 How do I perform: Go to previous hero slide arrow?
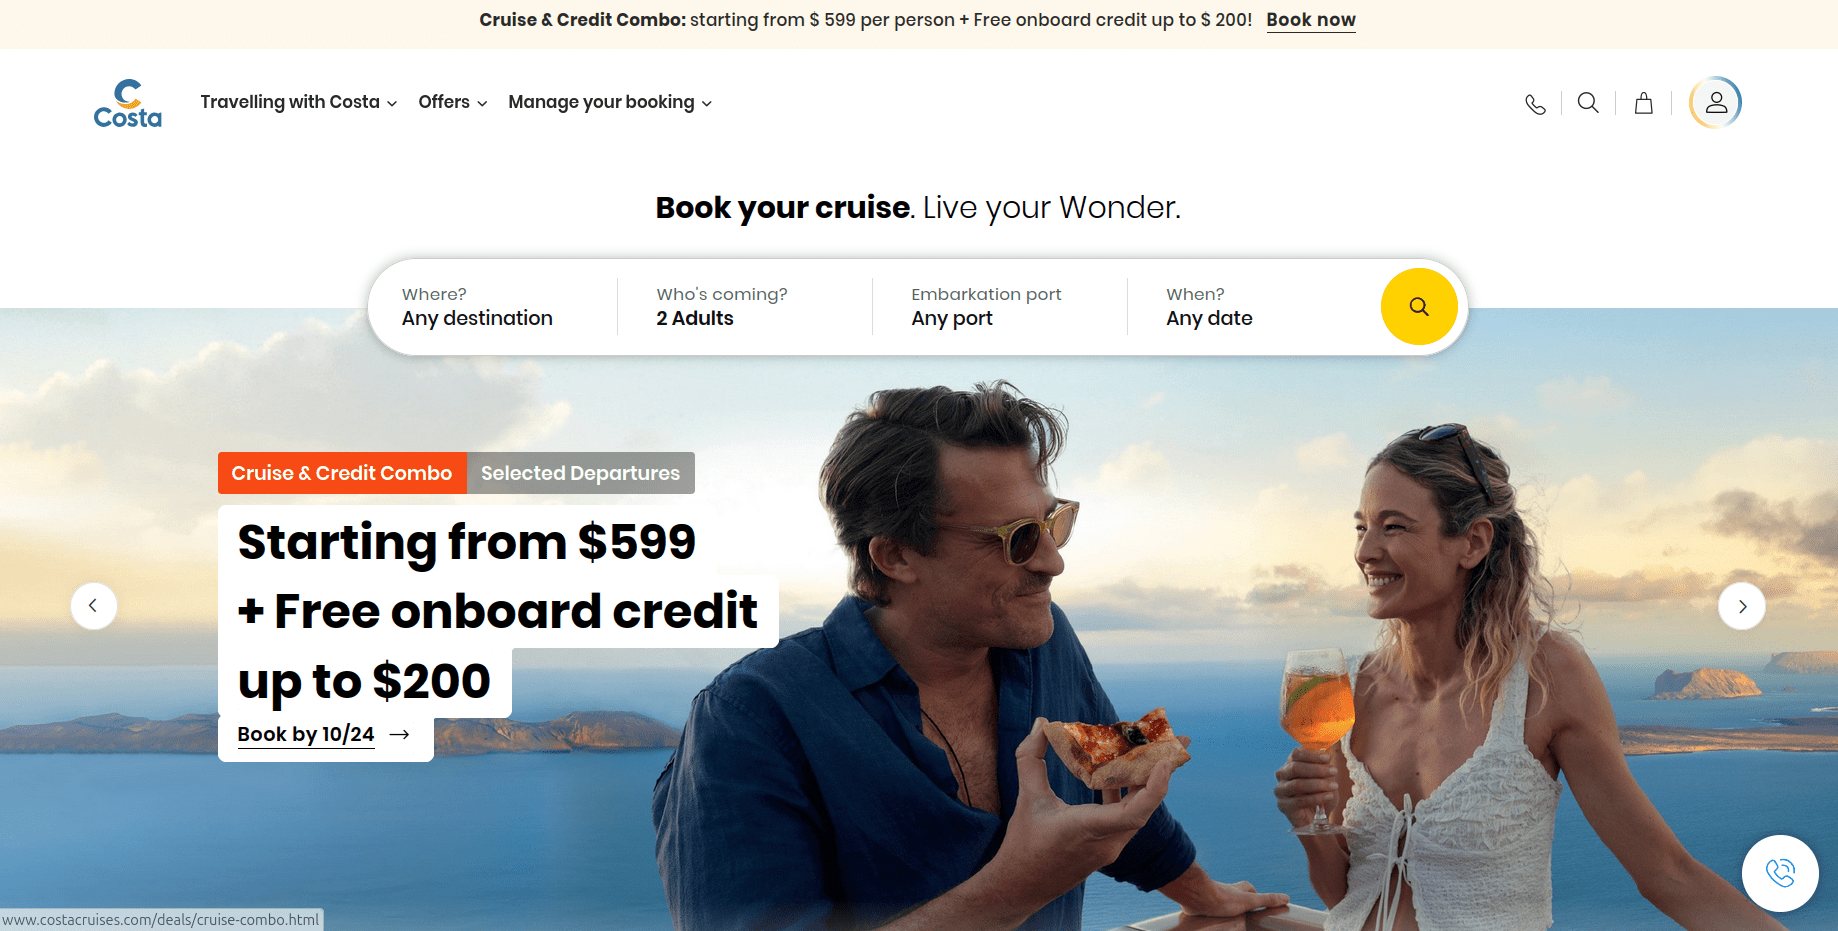click(x=94, y=606)
